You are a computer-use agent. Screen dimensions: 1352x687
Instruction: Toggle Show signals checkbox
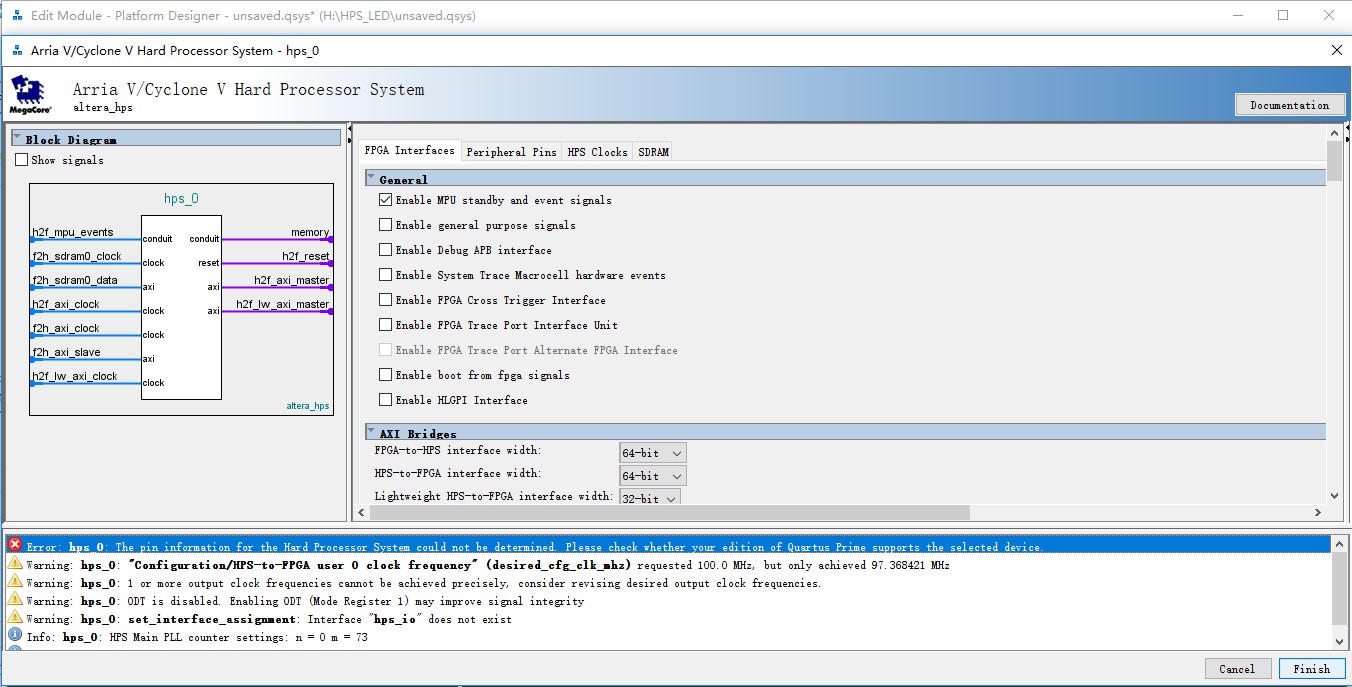pyautogui.click(x=22, y=160)
